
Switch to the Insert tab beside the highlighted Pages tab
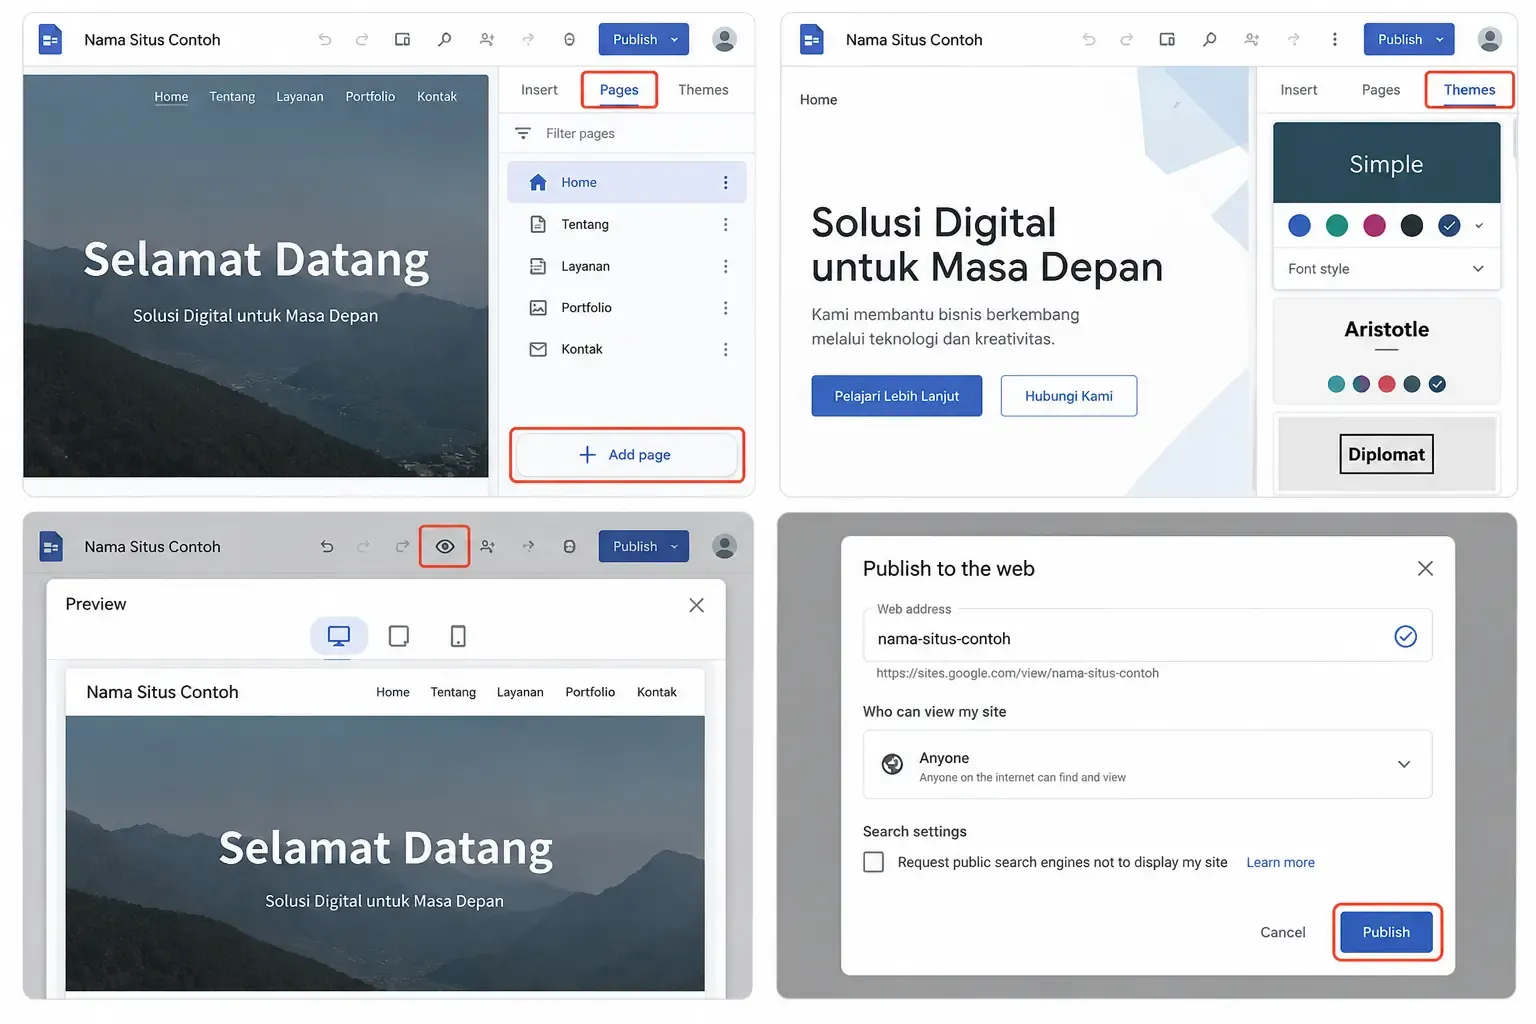pos(539,90)
